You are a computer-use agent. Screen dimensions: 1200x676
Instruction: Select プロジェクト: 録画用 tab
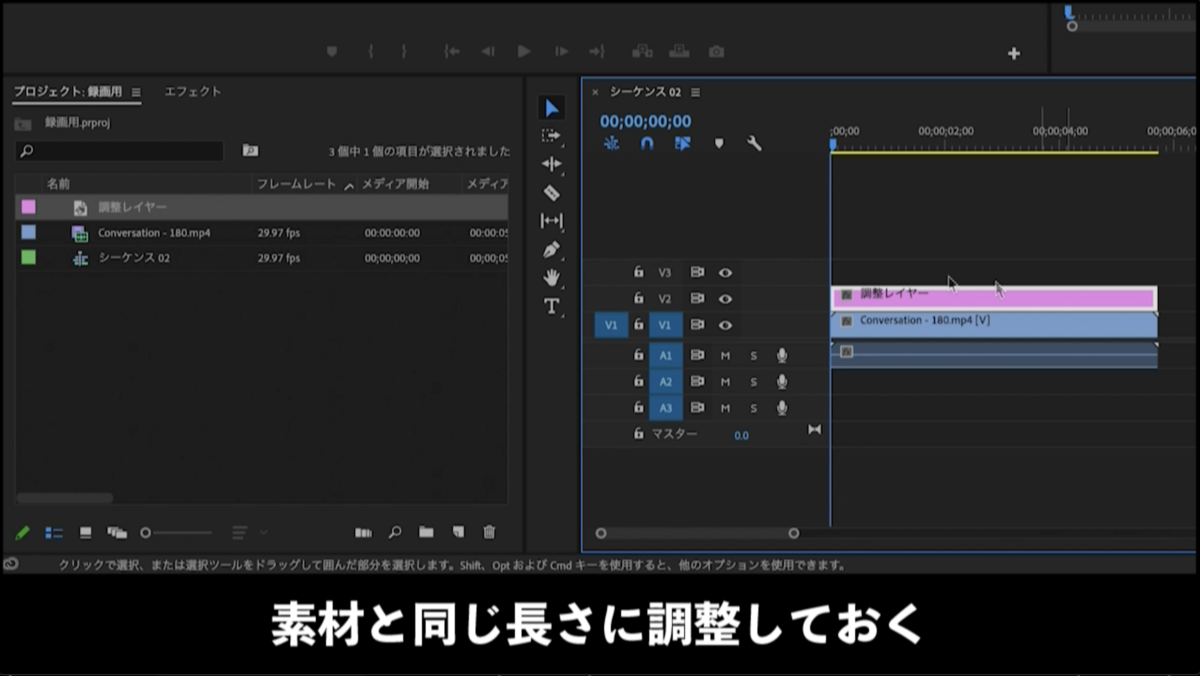pyautogui.click(x=68, y=91)
